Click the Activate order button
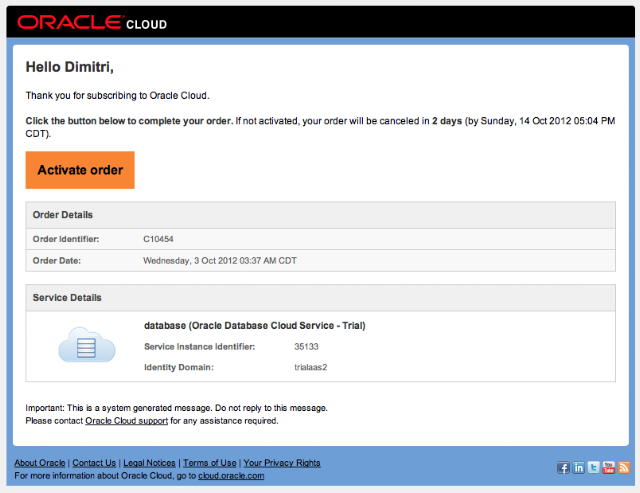The image size is (640, 493). [80, 170]
